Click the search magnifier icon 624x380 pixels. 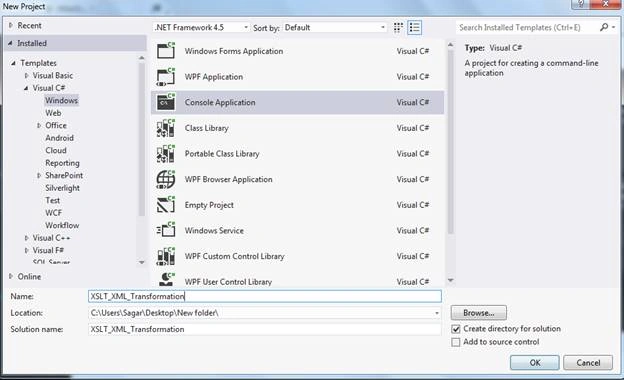tap(604, 27)
